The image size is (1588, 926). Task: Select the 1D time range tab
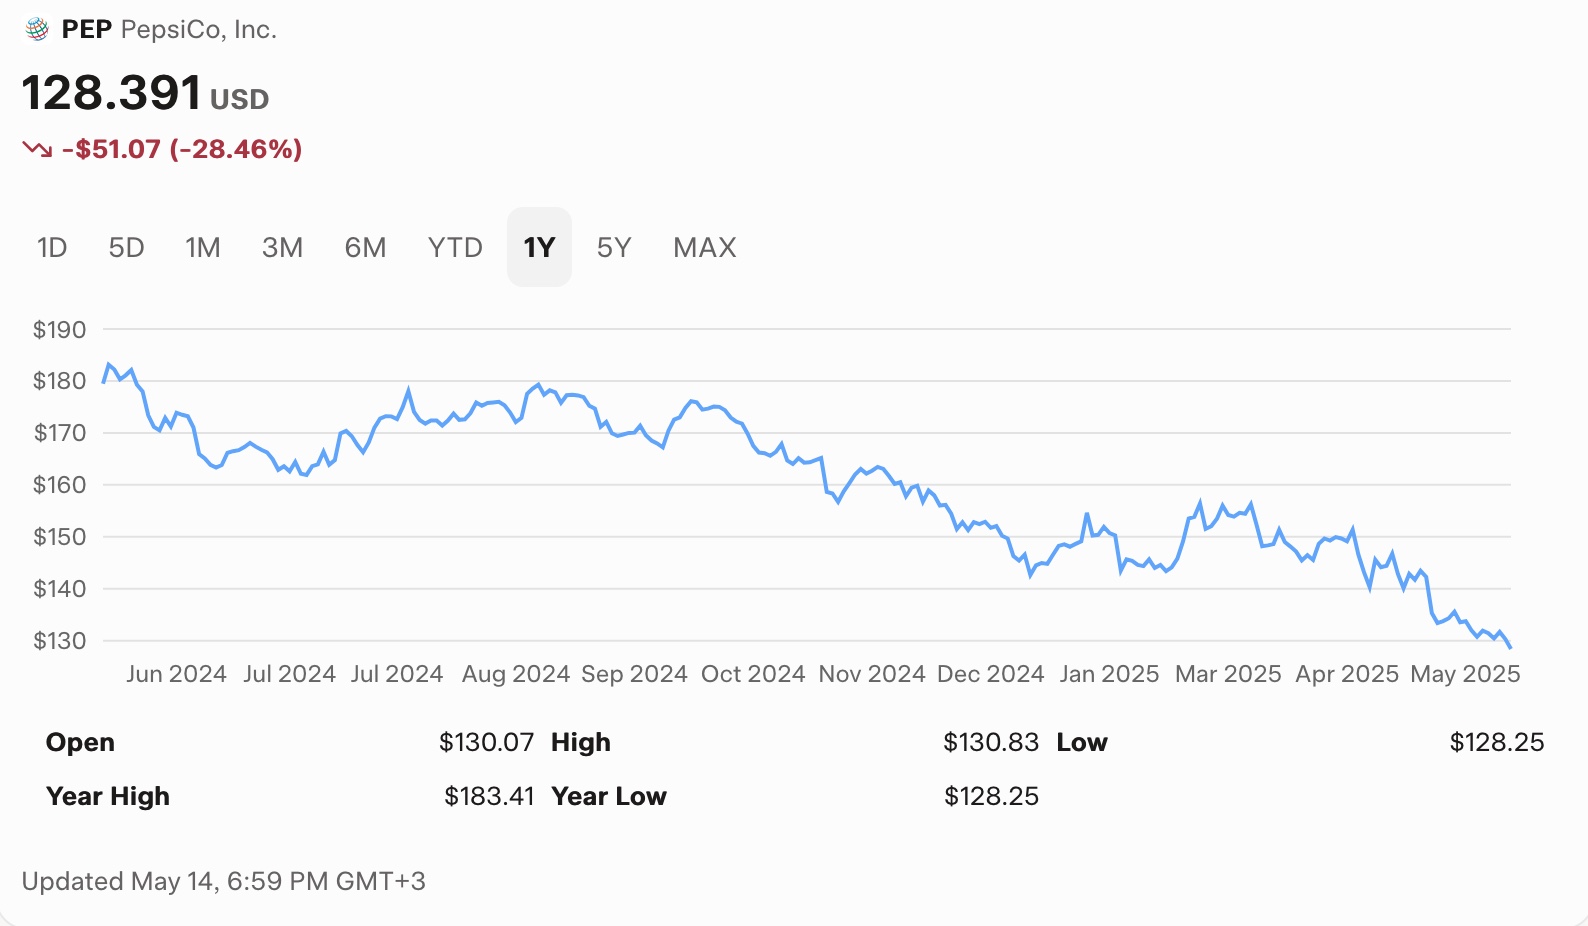tap(52, 247)
